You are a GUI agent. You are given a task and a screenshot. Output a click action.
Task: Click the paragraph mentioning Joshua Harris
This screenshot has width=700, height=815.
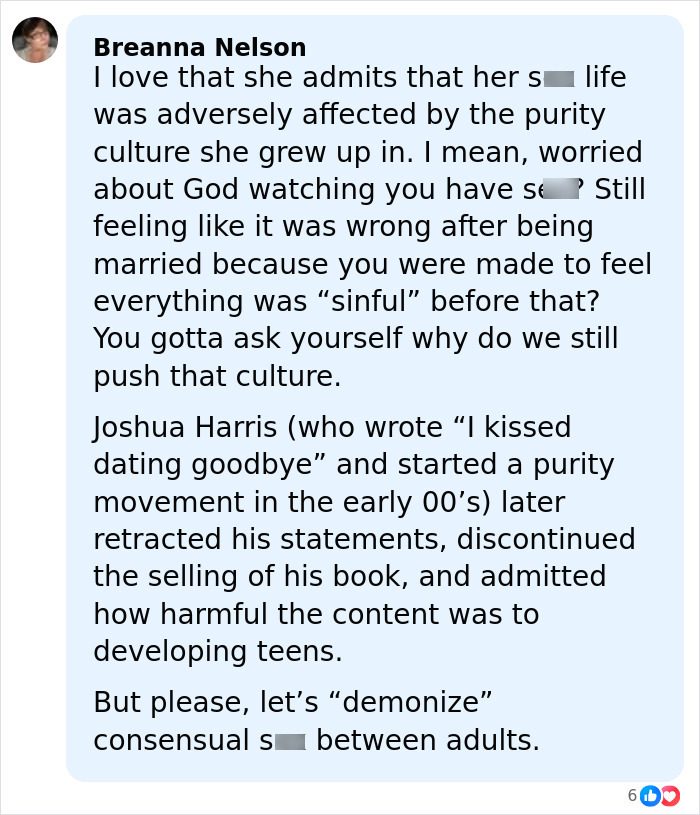(x=364, y=539)
